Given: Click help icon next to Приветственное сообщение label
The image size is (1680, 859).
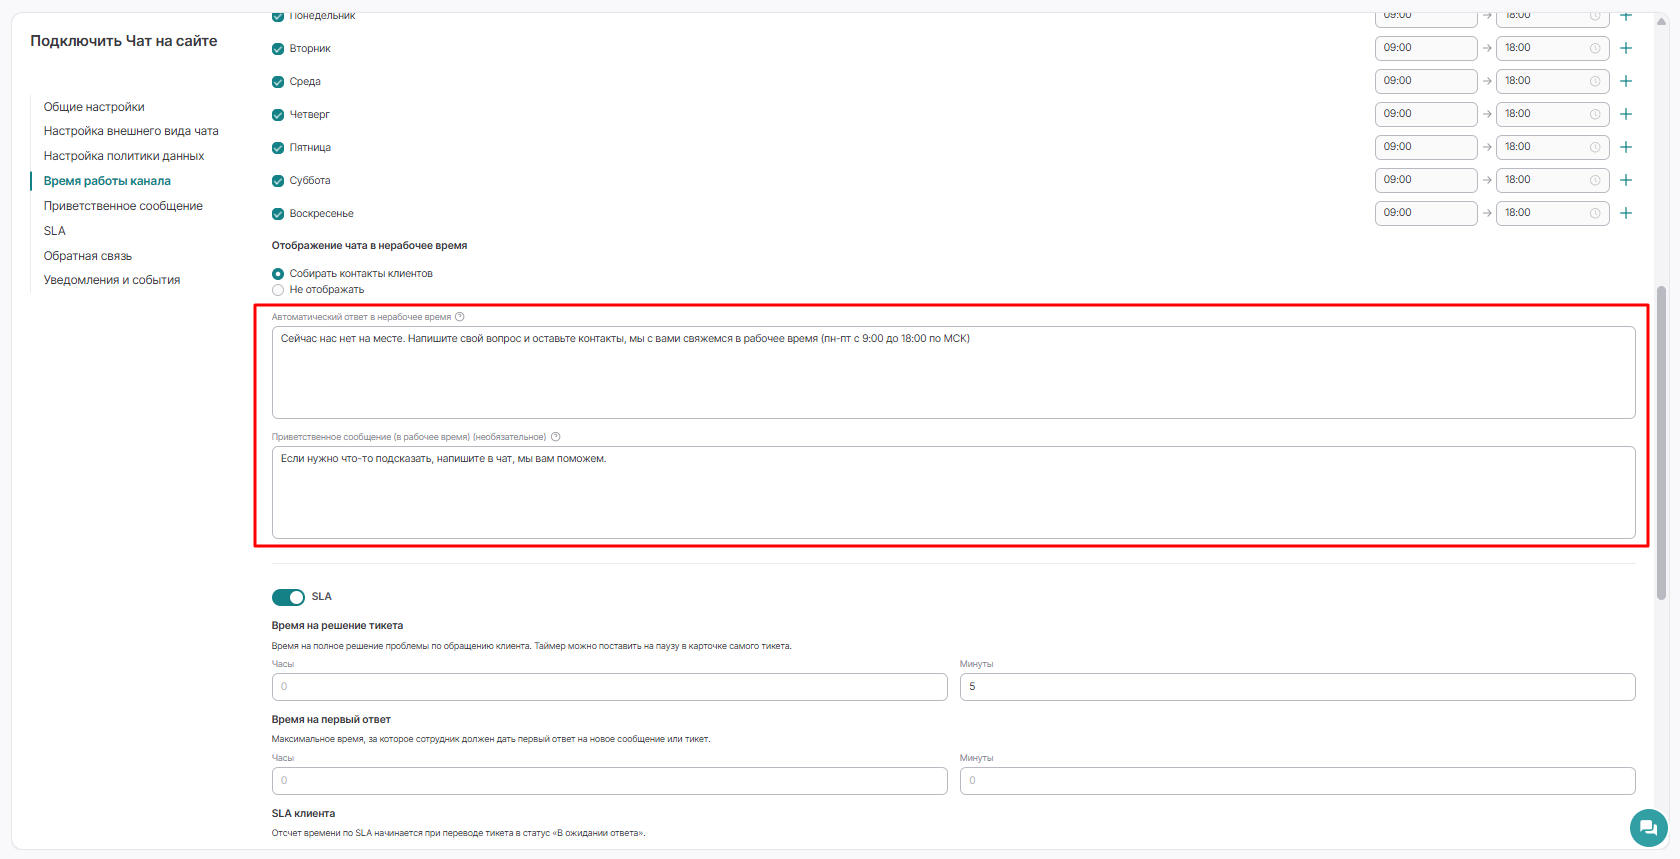Looking at the screenshot, I should pos(556,437).
